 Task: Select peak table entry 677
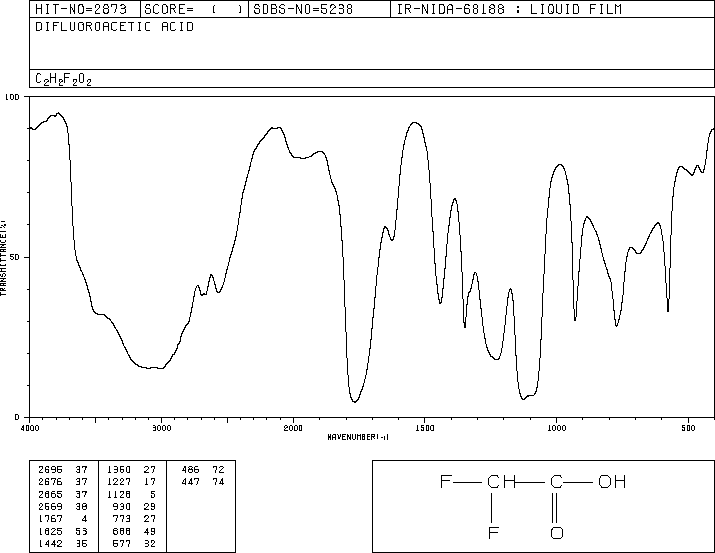[x=122, y=543]
